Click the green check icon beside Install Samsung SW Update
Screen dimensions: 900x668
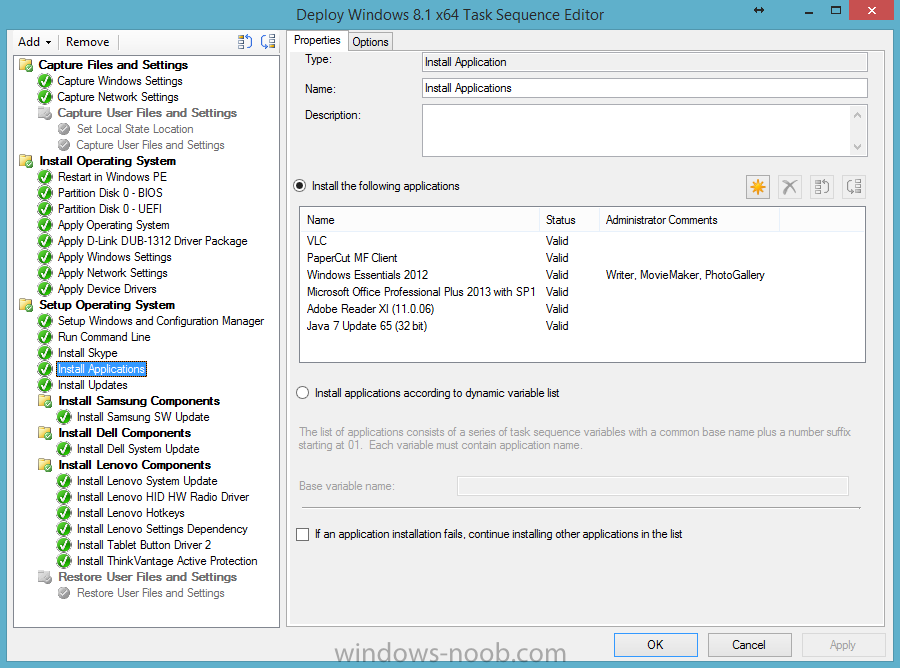pos(64,417)
